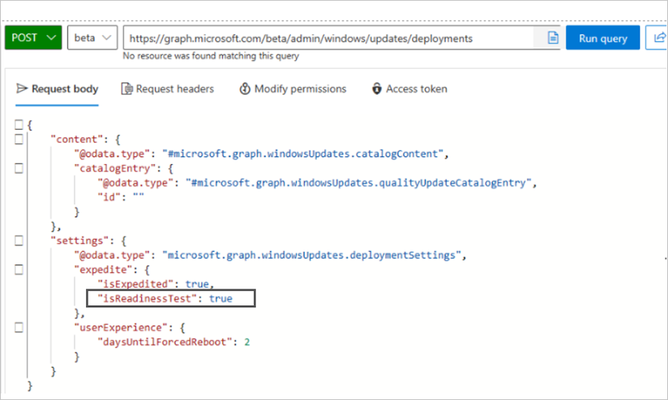Open the POST method dropdown
This screenshot has width=668, height=400.
[x=33, y=37]
